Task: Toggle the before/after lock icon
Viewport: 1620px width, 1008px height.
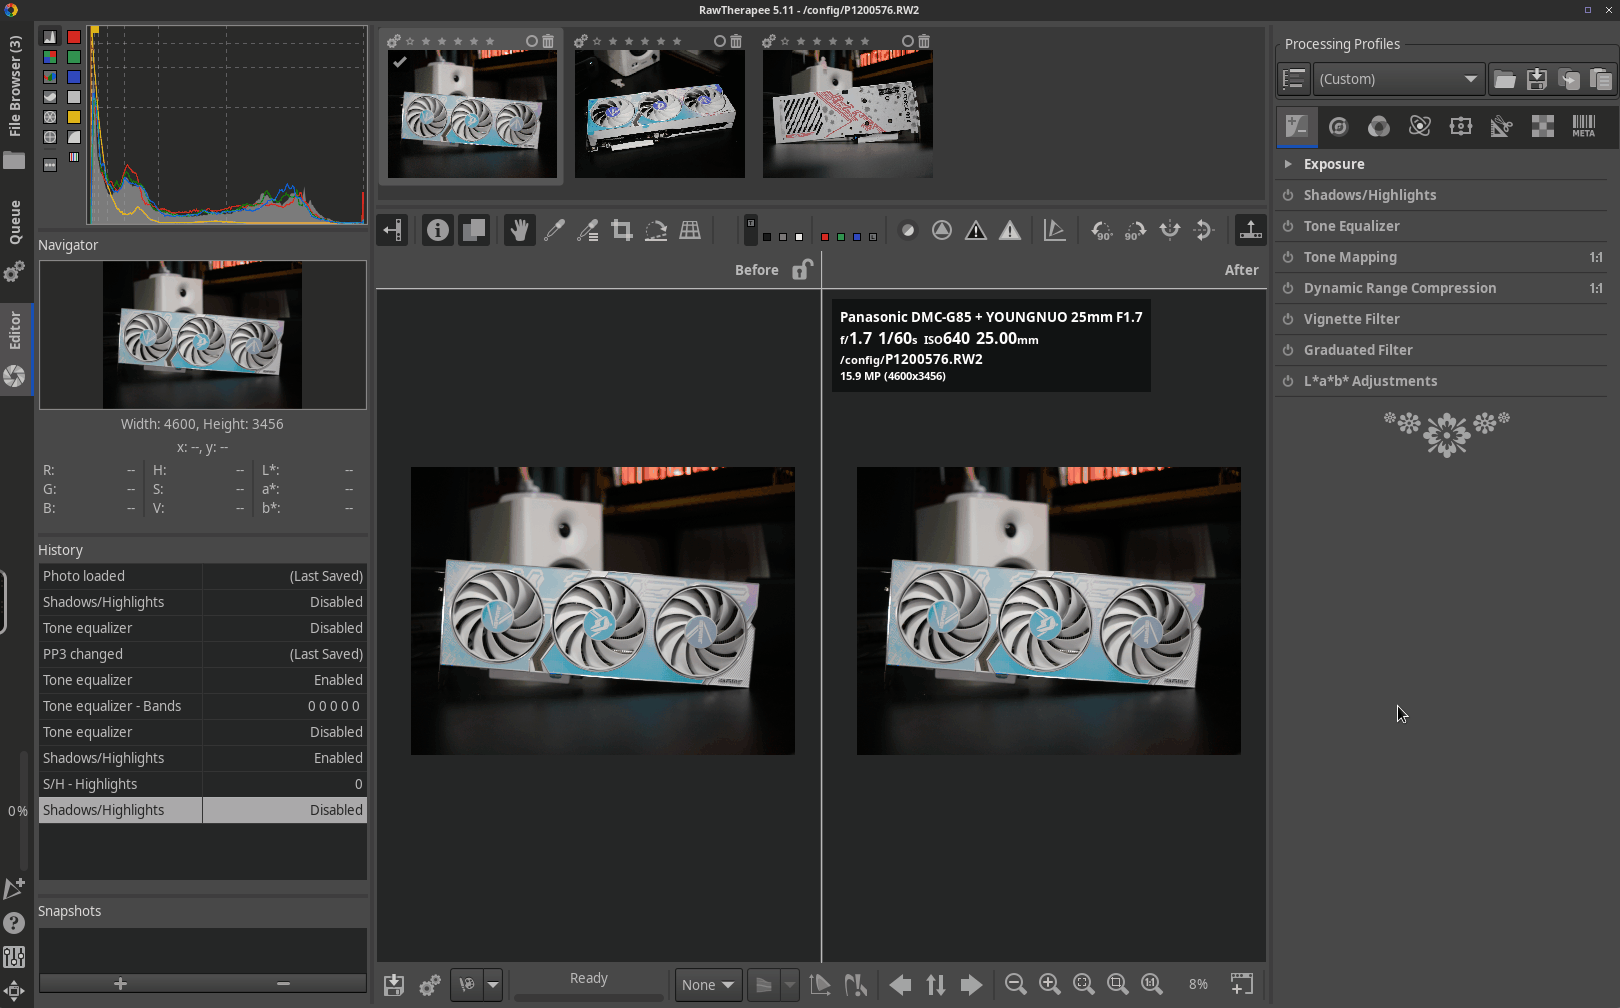Action: (802, 269)
